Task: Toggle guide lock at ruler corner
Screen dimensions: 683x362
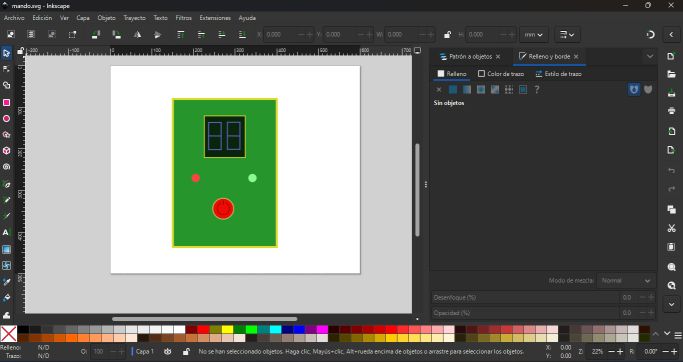Action: [x=20, y=51]
